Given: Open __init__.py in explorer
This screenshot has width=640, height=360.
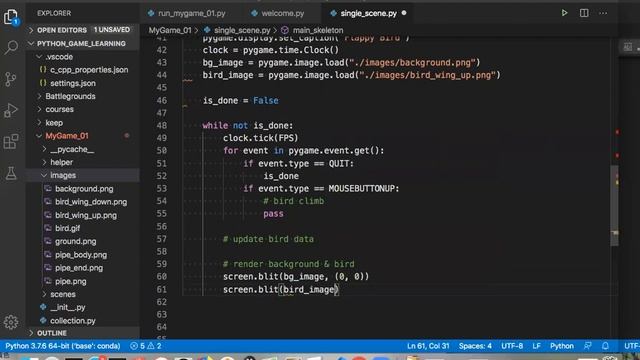Looking at the screenshot, I should (83, 307).
